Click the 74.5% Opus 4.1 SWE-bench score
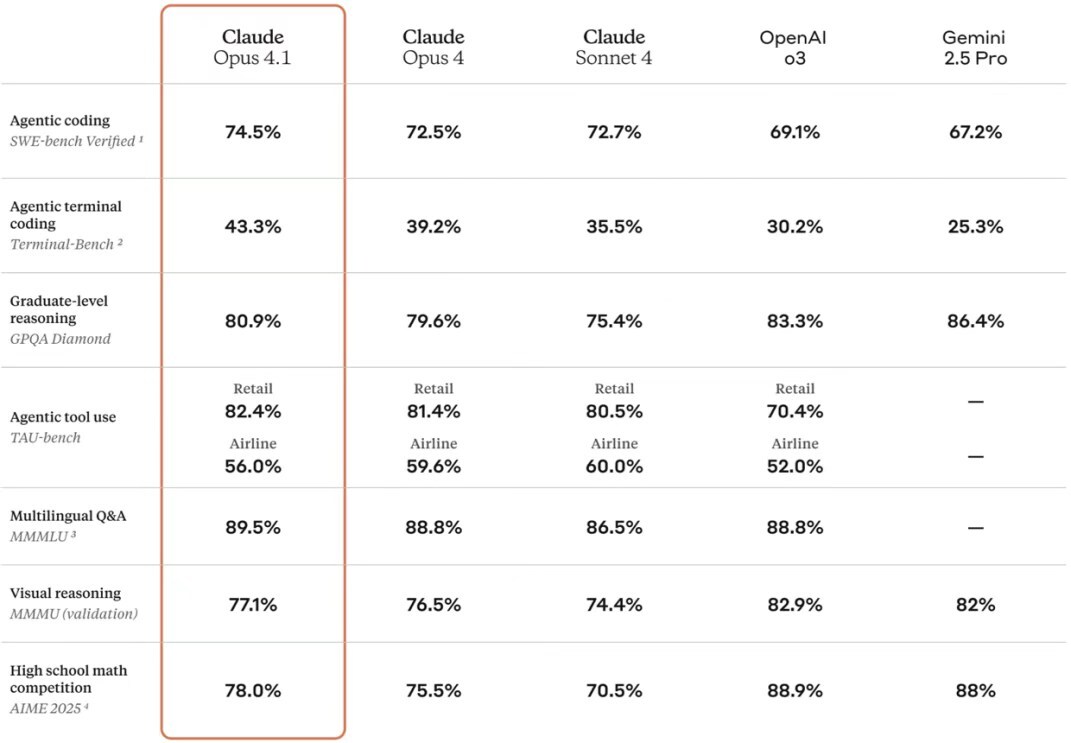This screenshot has height=743, width=1071. point(253,132)
